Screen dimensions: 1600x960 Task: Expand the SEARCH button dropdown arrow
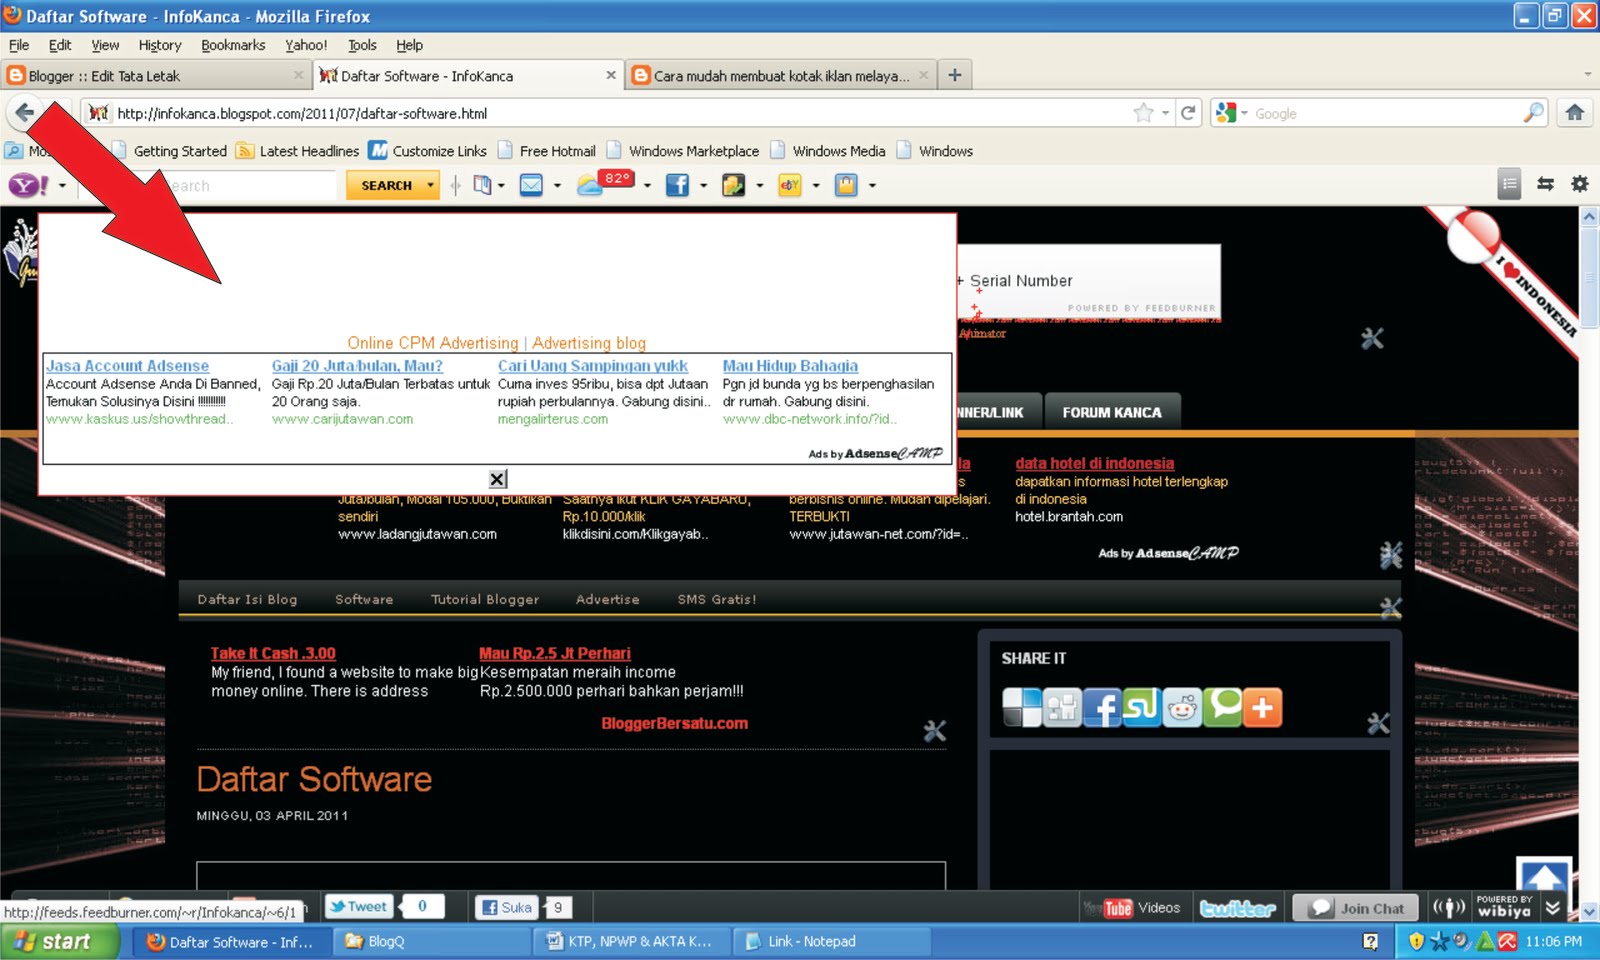(430, 186)
